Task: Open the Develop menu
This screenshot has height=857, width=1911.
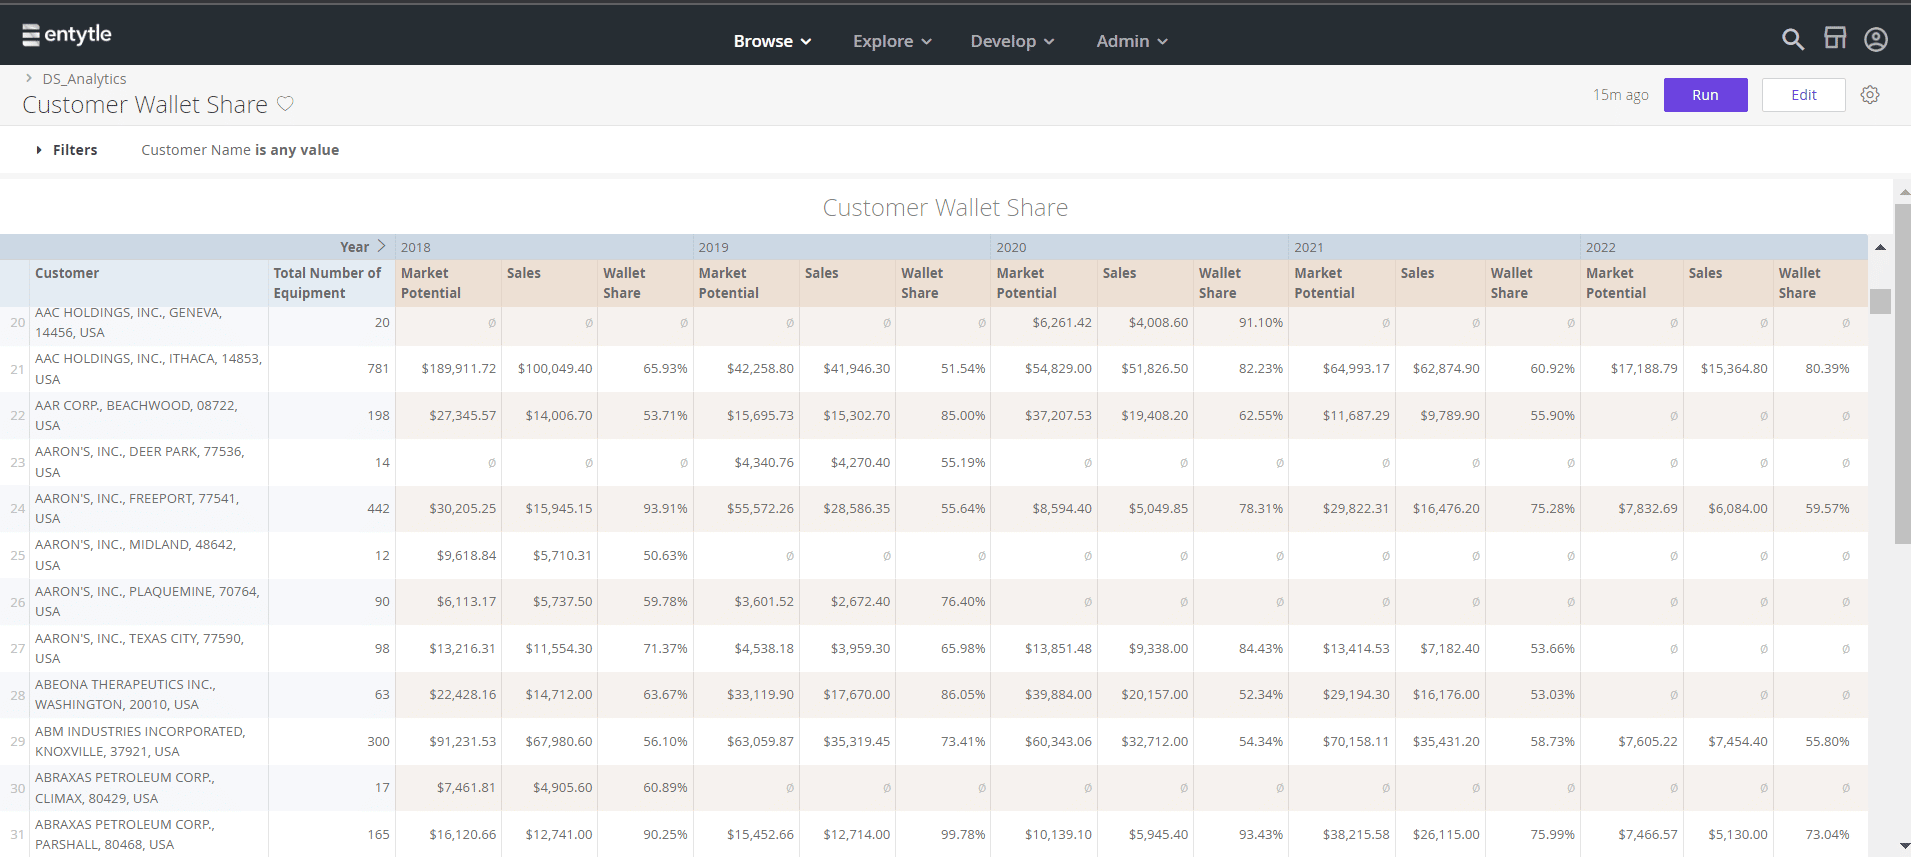Action: [x=1012, y=41]
